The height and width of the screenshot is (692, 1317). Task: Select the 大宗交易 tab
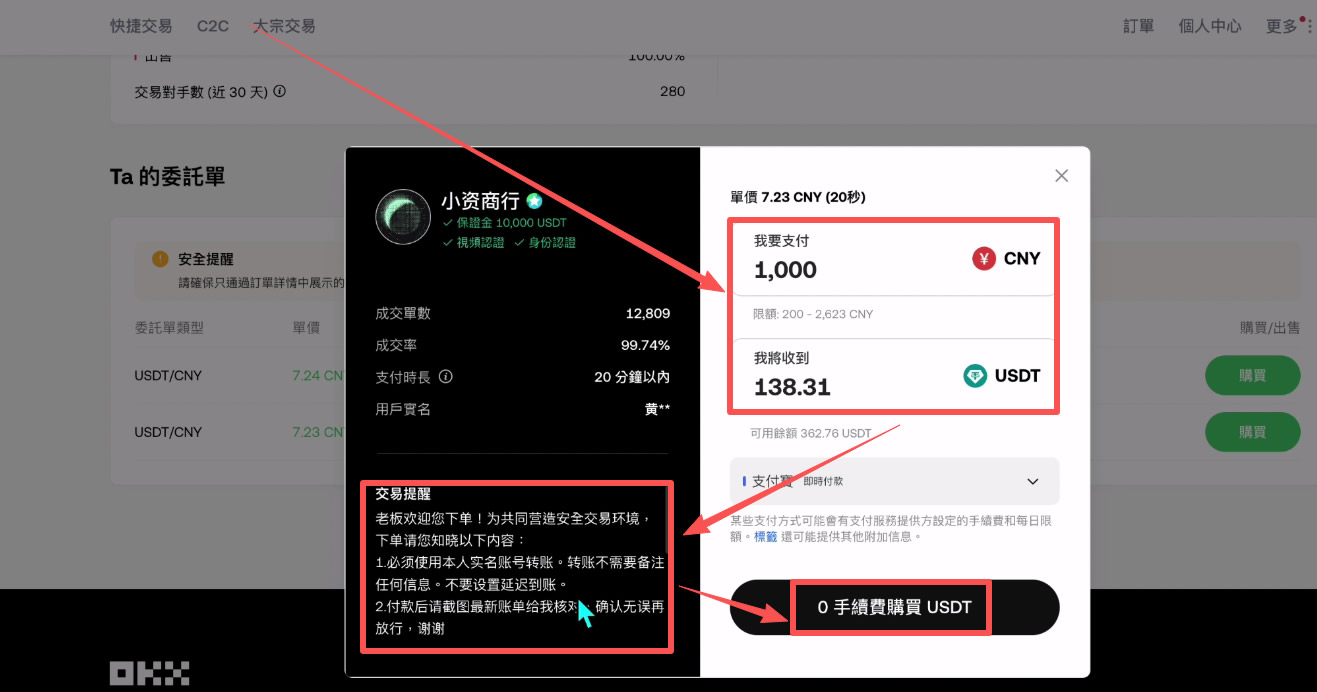click(x=283, y=26)
